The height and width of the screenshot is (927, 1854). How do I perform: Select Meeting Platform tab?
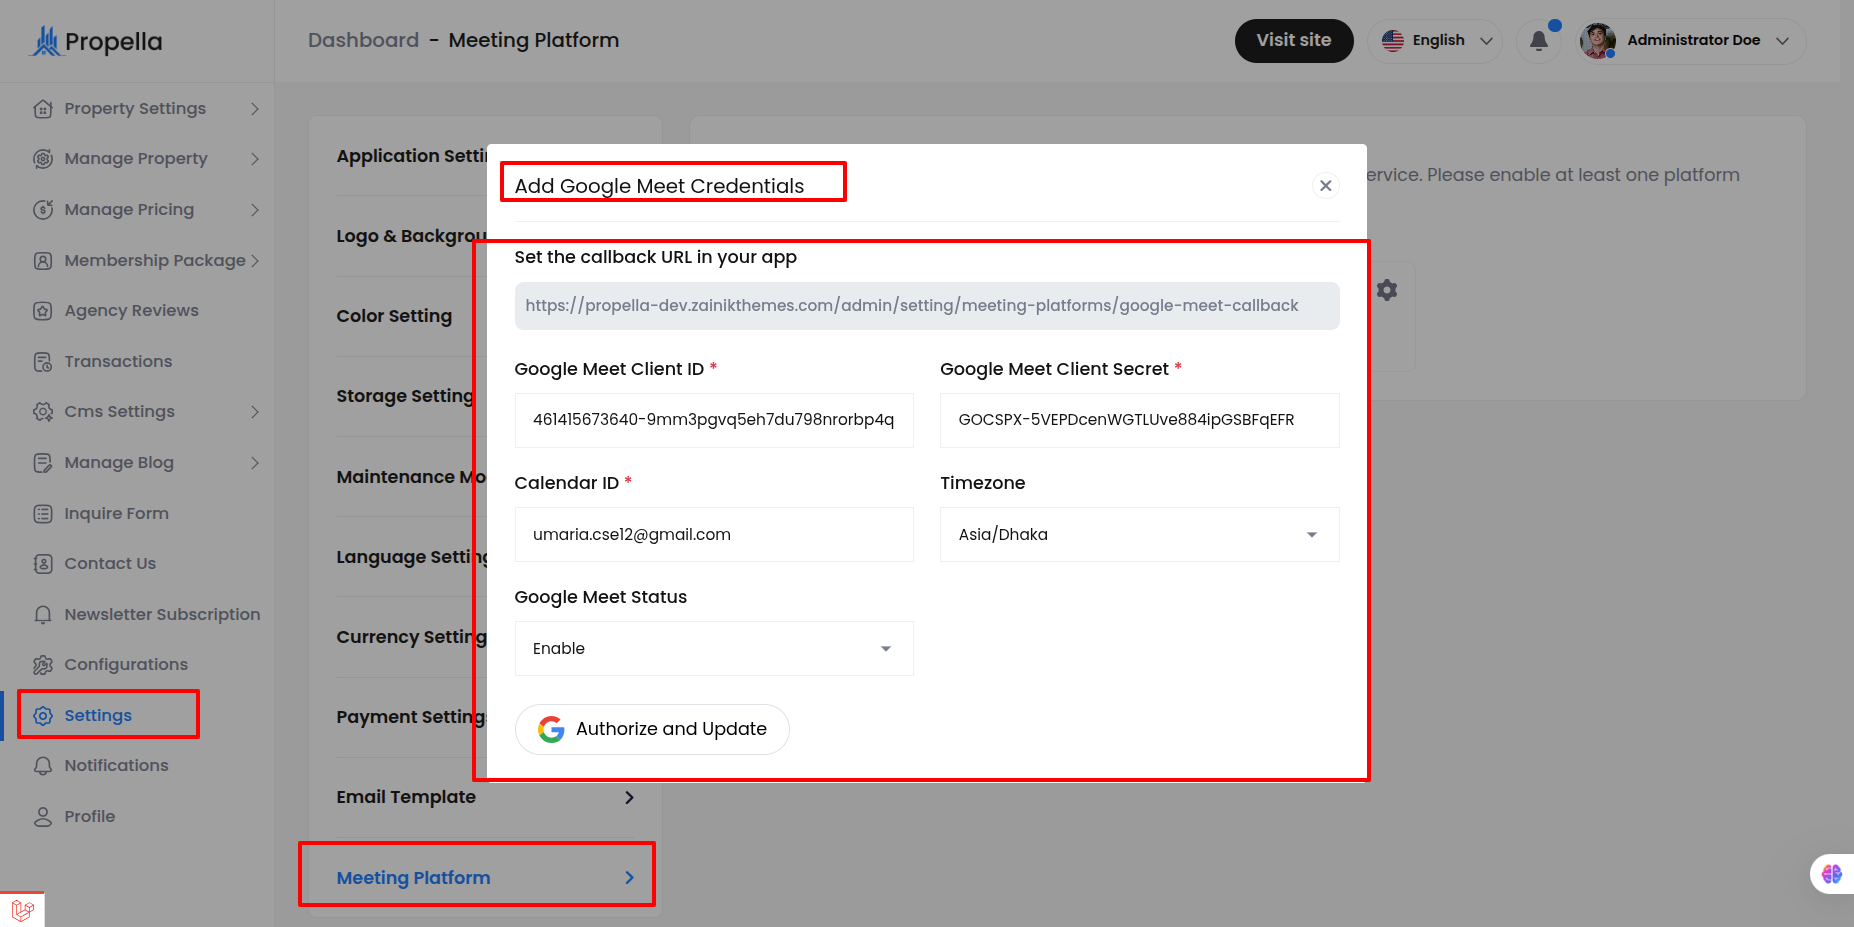[485, 877]
